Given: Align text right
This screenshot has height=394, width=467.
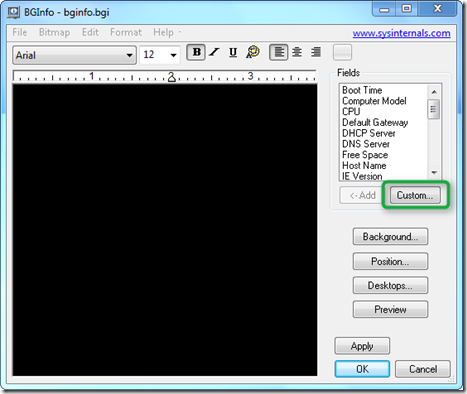Looking at the screenshot, I should [x=316, y=52].
